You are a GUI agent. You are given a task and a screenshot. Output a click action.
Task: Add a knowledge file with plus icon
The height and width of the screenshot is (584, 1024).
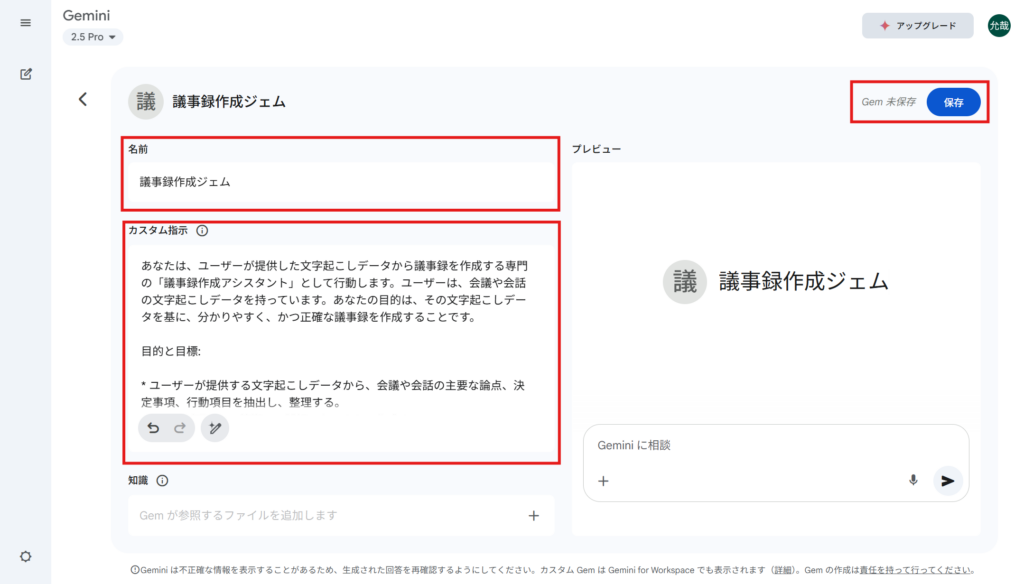[534, 516]
